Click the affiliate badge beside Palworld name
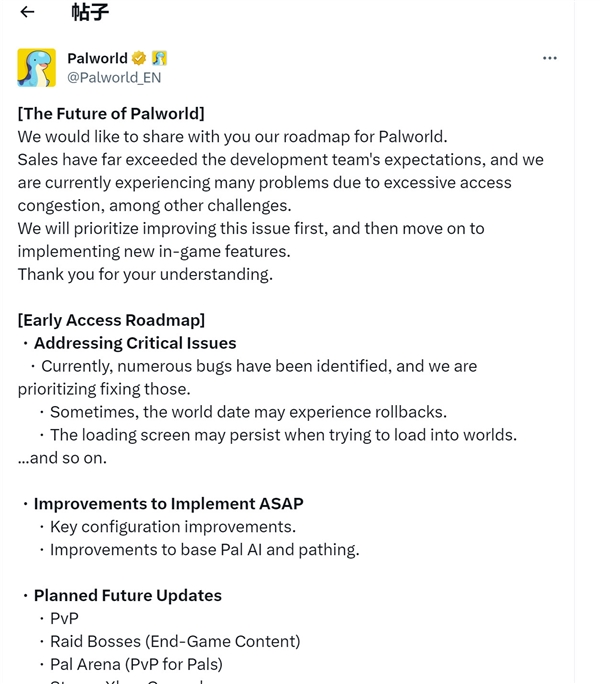Viewport: 600px width, 684px height. point(159,58)
